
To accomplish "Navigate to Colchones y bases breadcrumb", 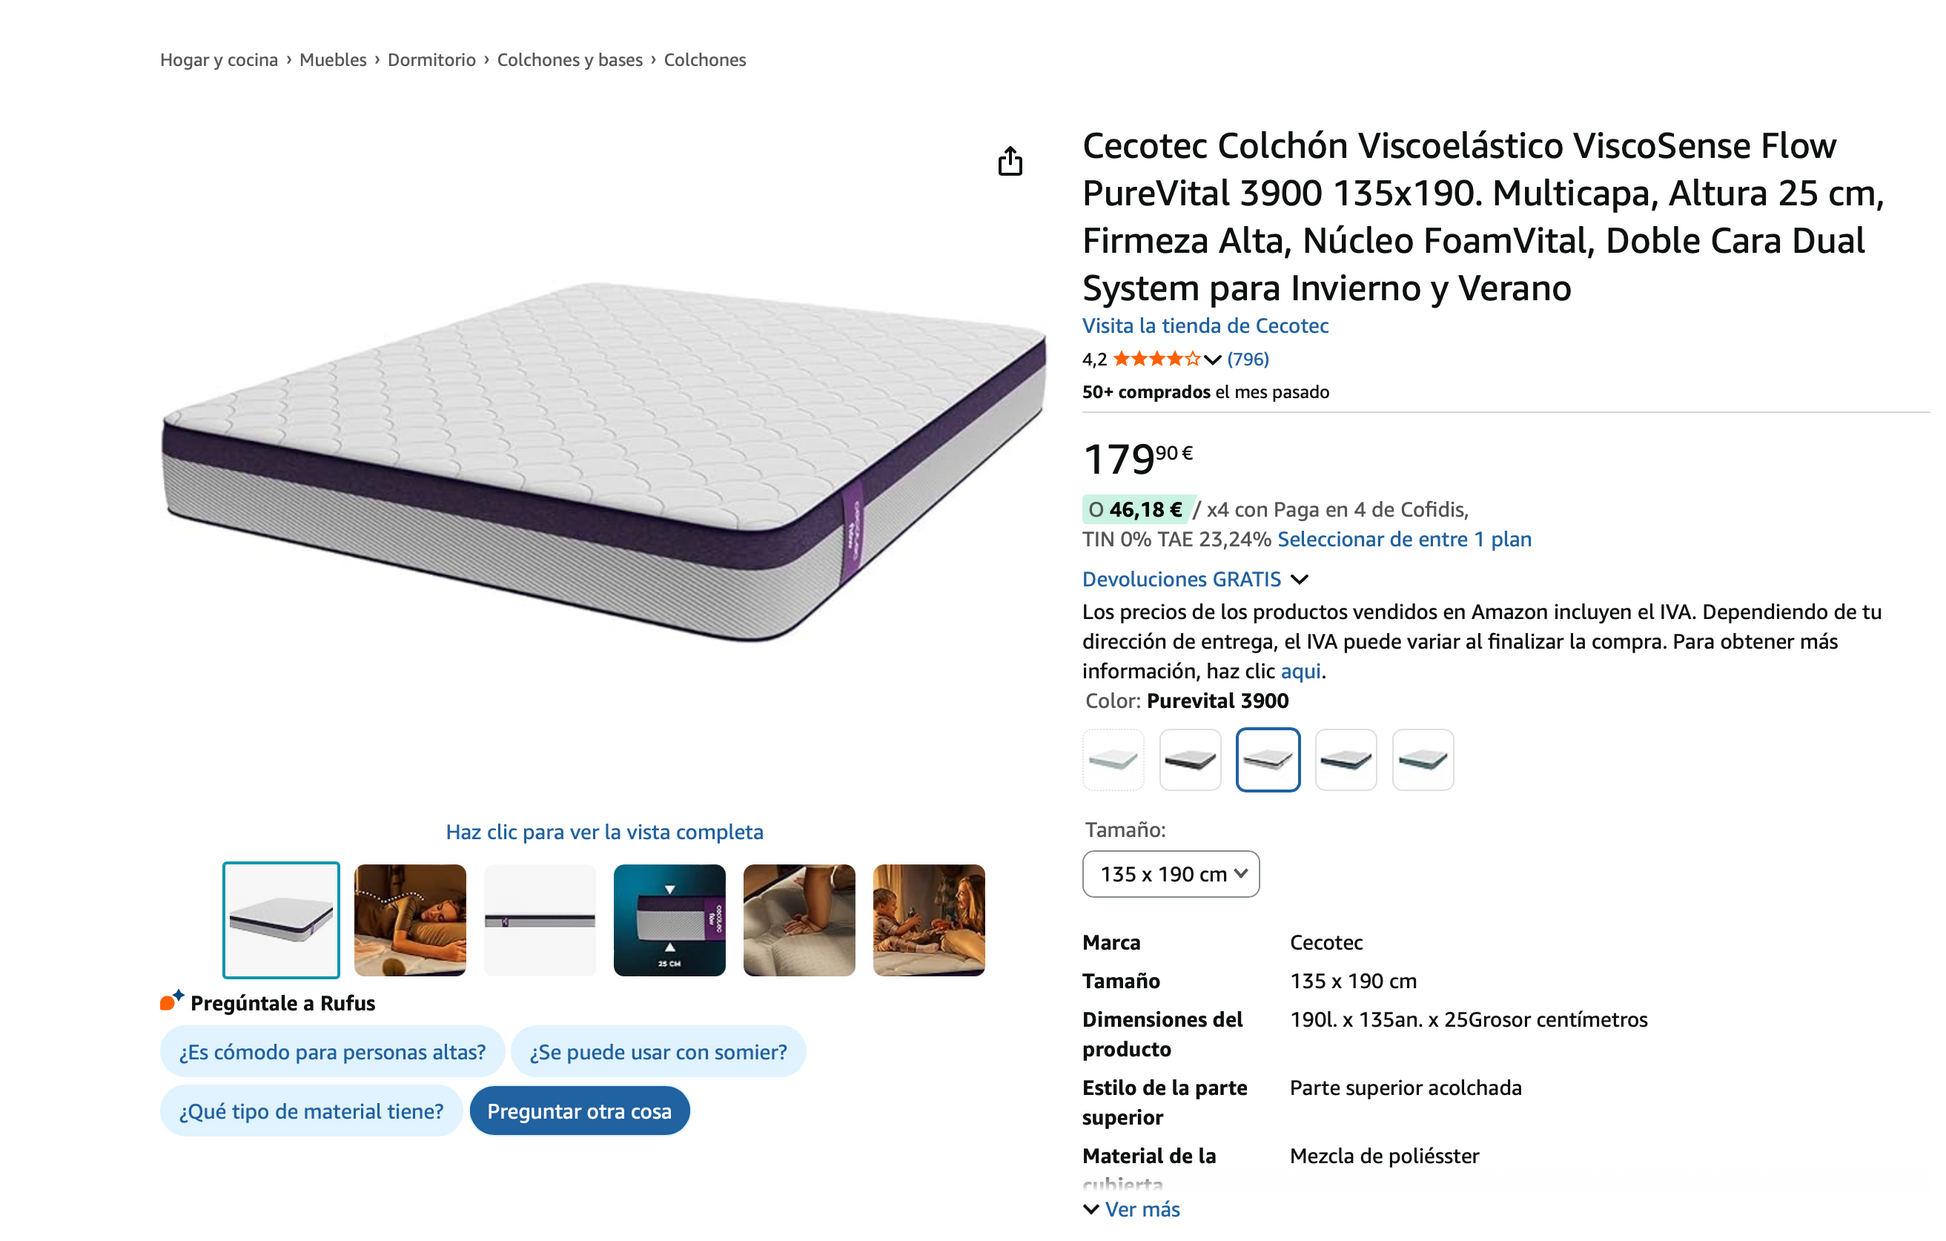I will tap(569, 60).
